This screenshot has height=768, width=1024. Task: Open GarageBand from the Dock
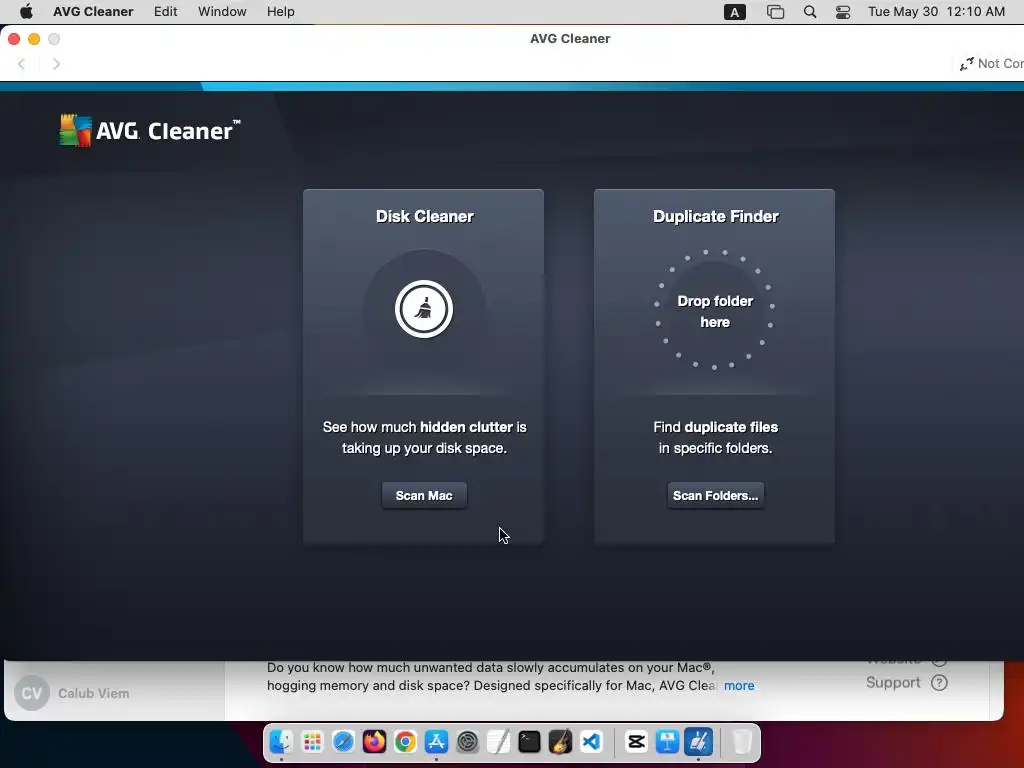[x=560, y=742]
